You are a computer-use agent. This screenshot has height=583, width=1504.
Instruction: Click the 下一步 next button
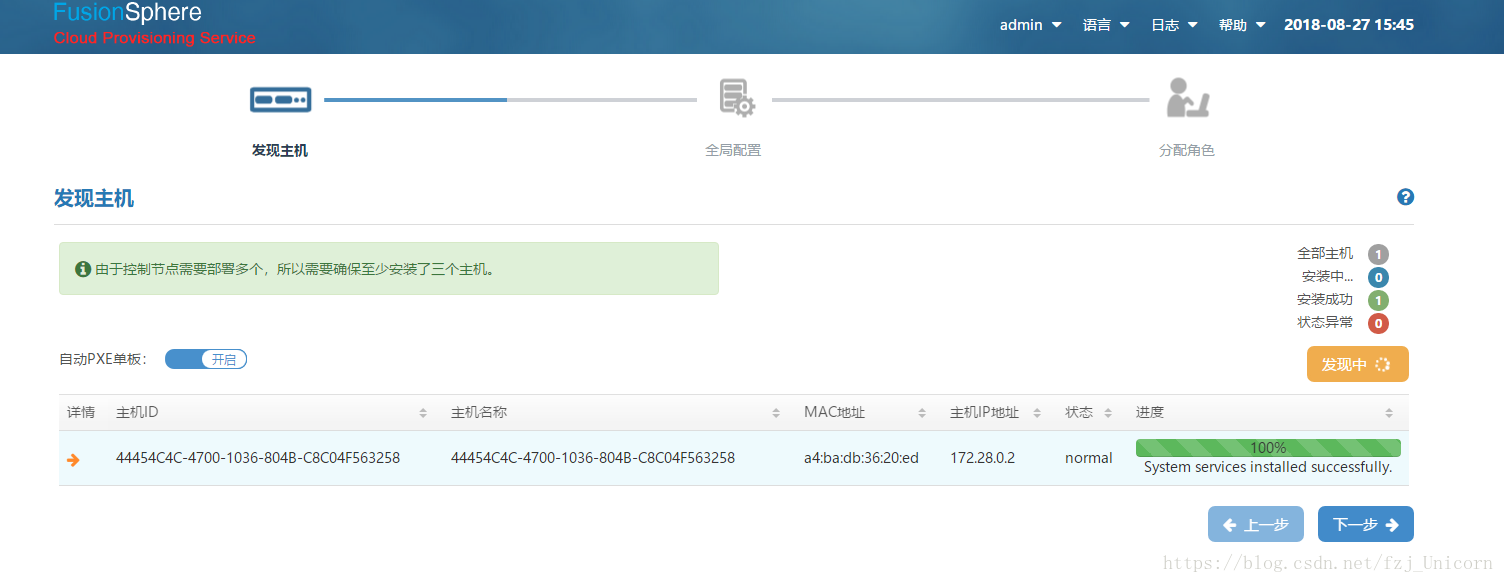(1365, 523)
